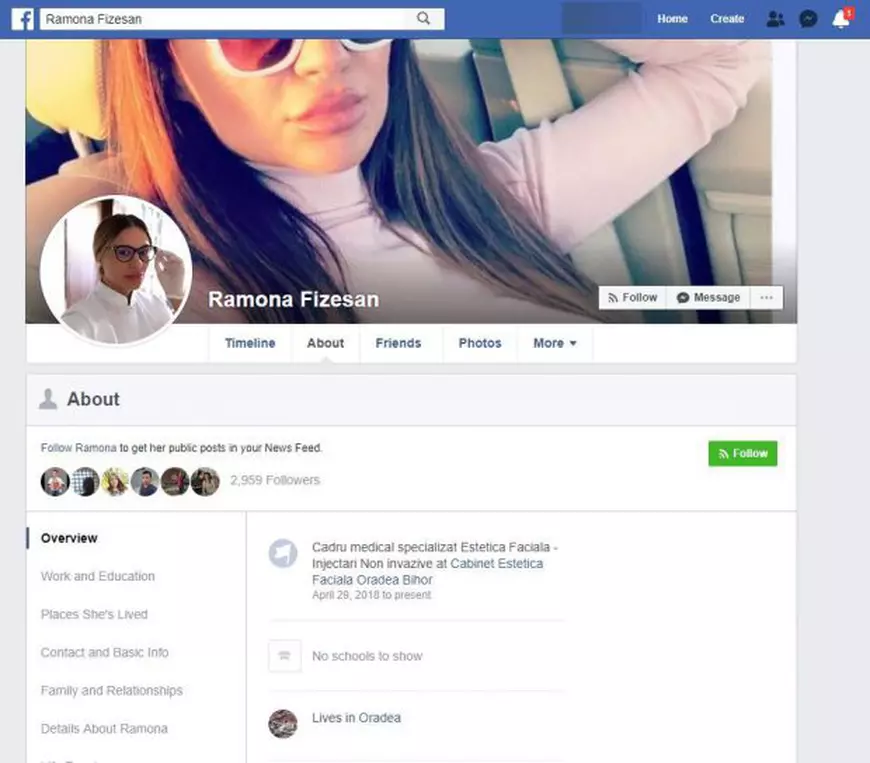
Task: Open Messenger from the top bar
Action: point(808,18)
